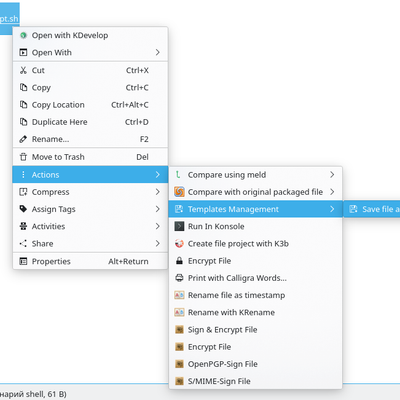Image resolution: width=400 pixels, height=400 pixels.
Task: Expand the Open With submenu arrow
Action: [x=157, y=52]
